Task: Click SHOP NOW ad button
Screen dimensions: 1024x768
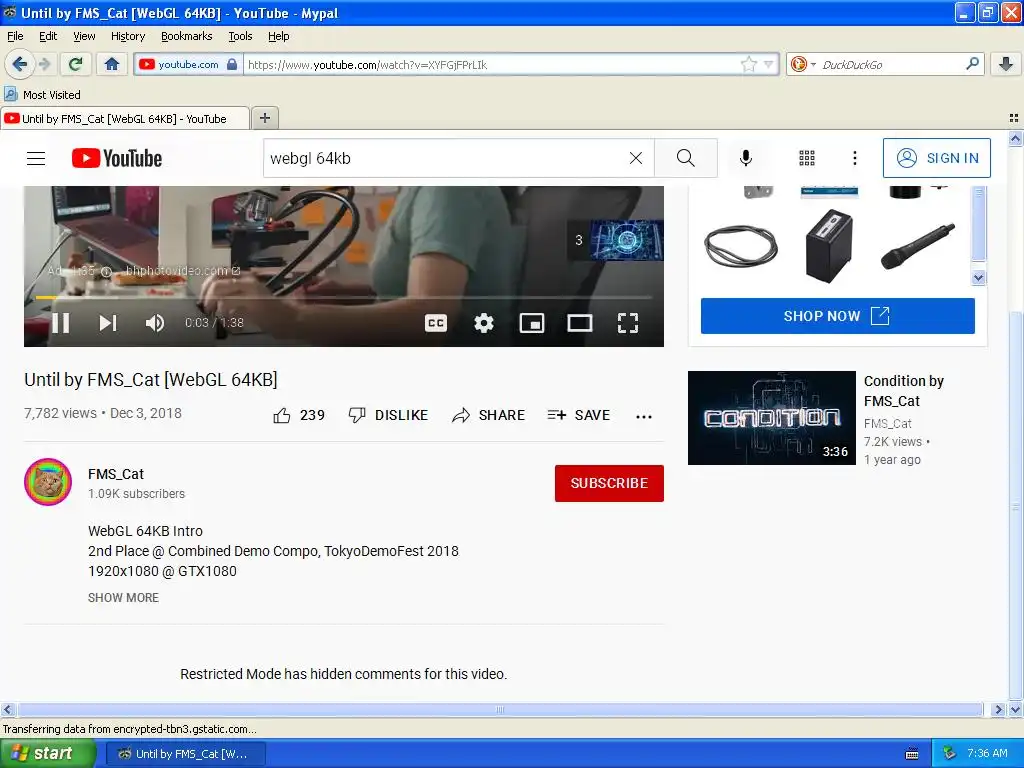Action: tap(838, 316)
